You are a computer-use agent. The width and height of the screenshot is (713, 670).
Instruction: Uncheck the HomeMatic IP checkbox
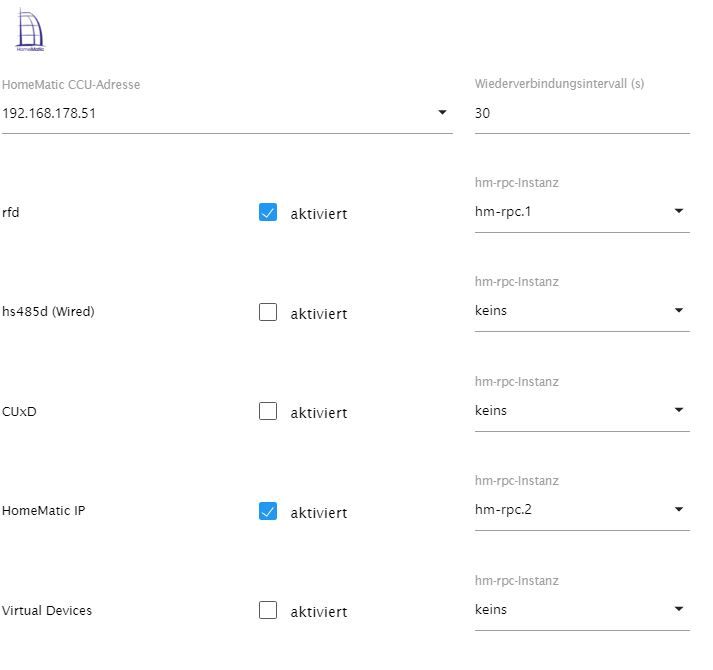pos(268,511)
